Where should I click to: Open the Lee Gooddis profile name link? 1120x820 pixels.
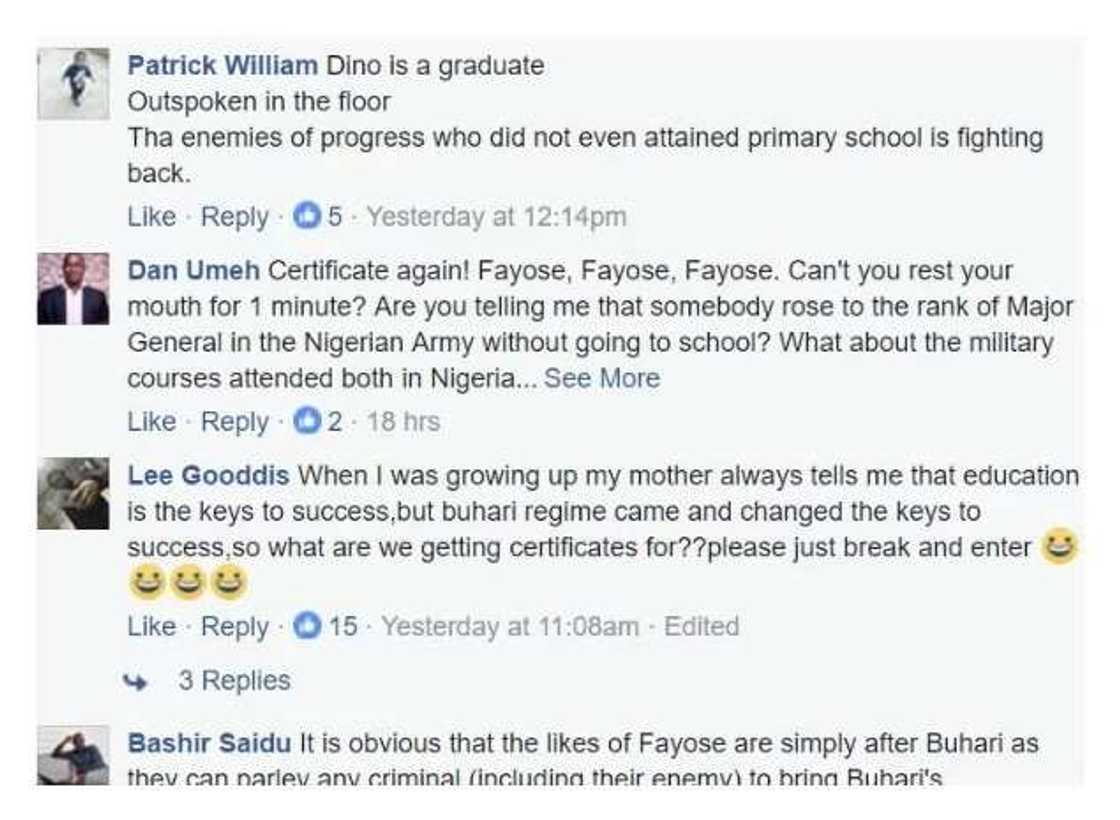click(x=208, y=475)
